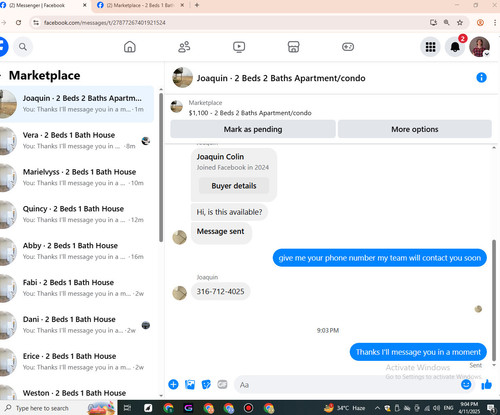This screenshot has height=415, width=500.
Task: Click Mark as pending button
Action: coord(253,129)
